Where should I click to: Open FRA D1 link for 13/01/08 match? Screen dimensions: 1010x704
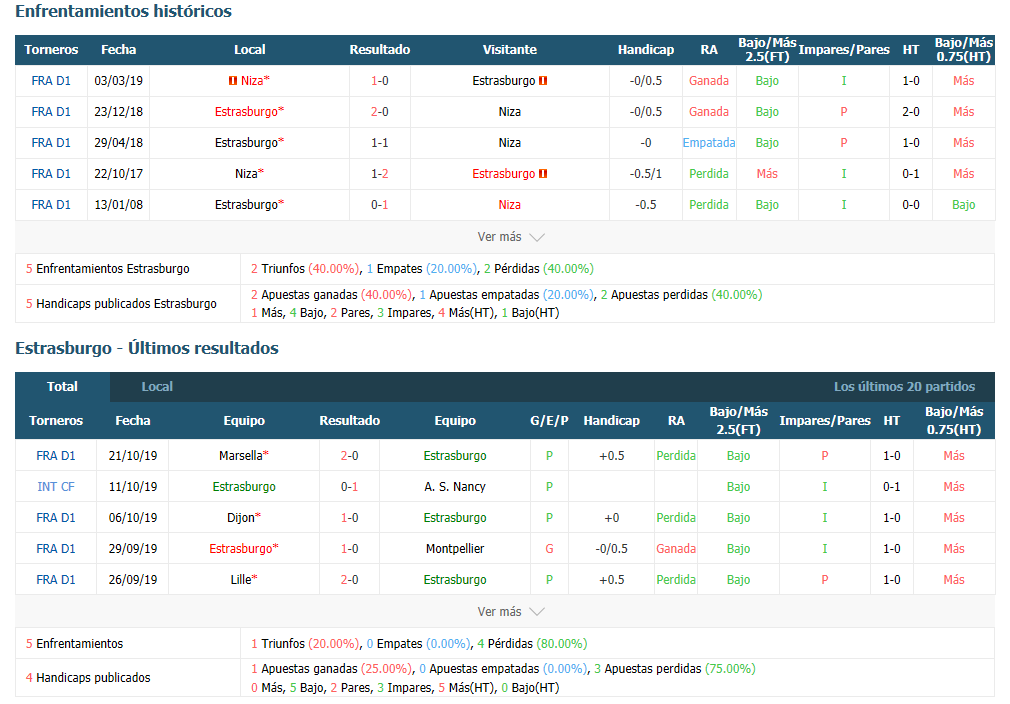click(51, 204)
